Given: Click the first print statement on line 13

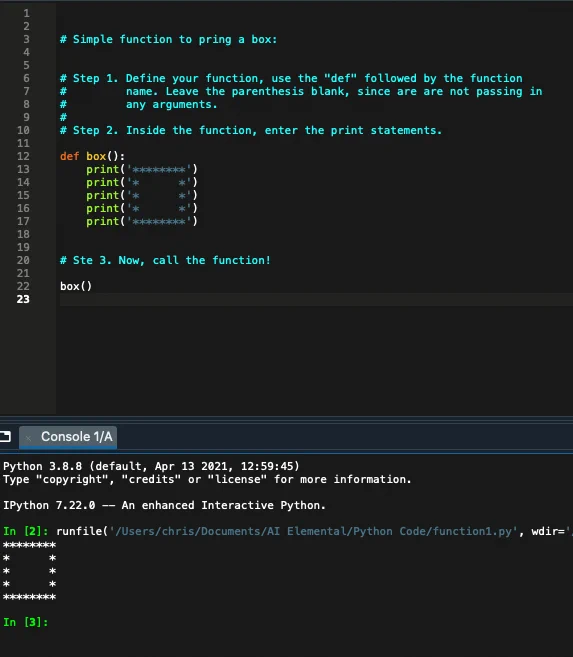Looking at the screenshot, I should pos(142,169).
